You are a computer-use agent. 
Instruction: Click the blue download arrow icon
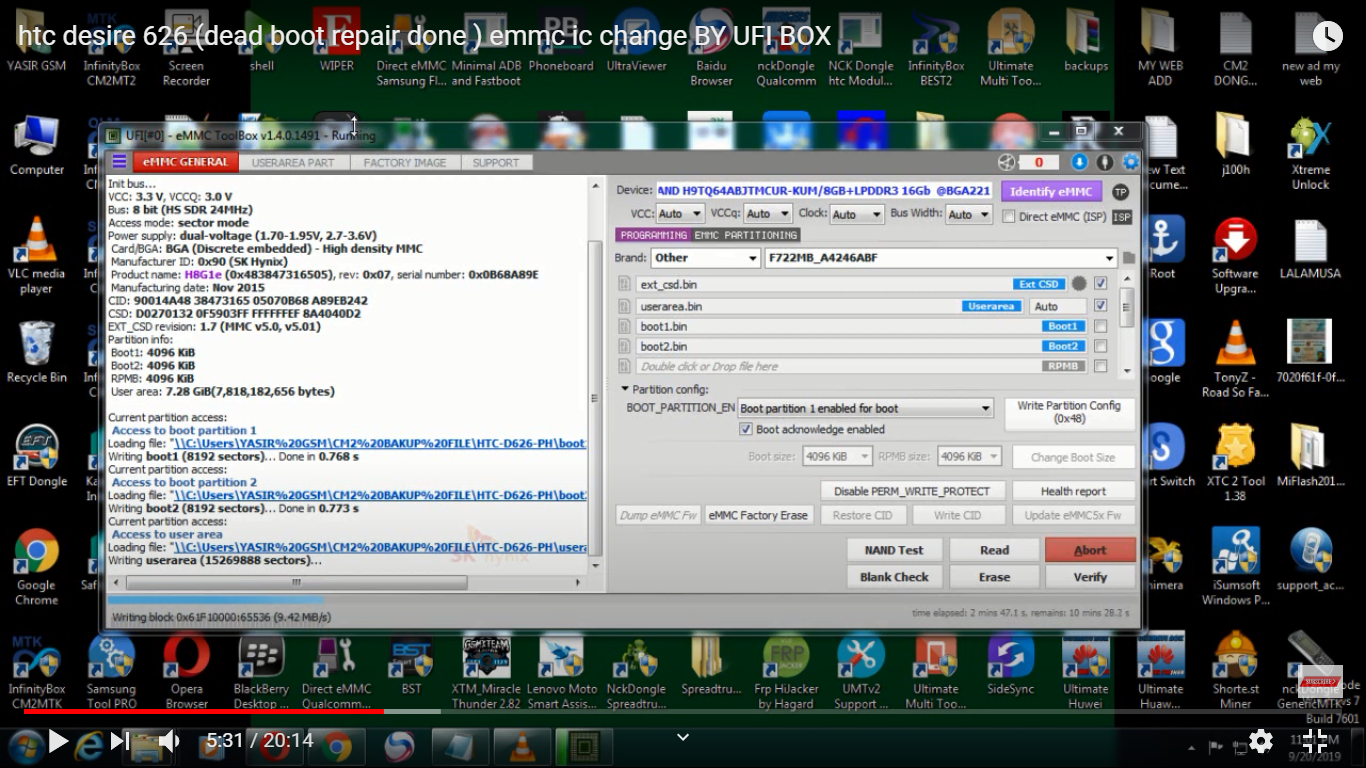(x=1080, y=162)
